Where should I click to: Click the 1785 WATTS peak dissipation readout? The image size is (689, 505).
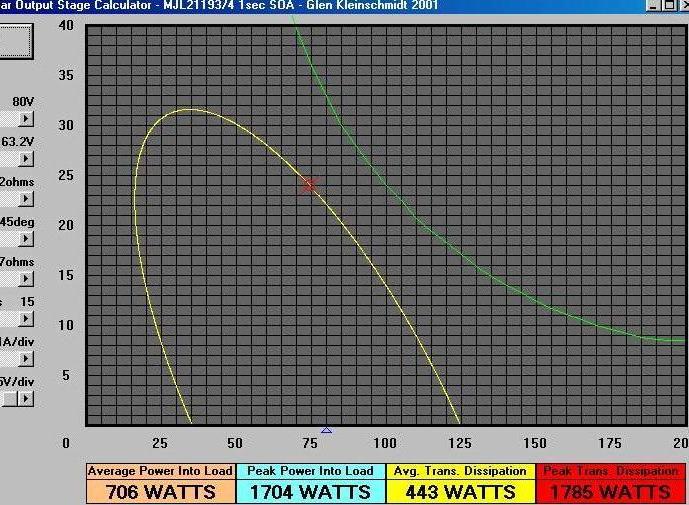click(610, 491)
